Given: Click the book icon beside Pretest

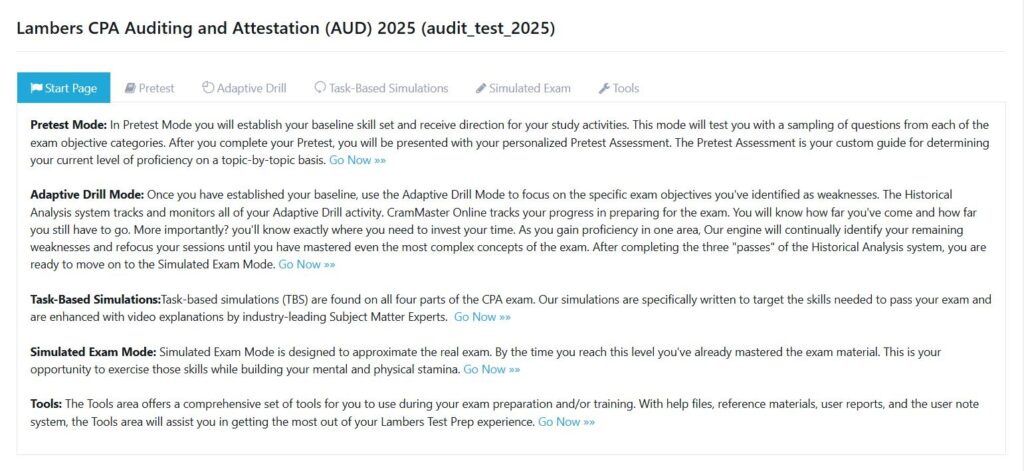Looking at the screenshot, I should coord(130,88).
